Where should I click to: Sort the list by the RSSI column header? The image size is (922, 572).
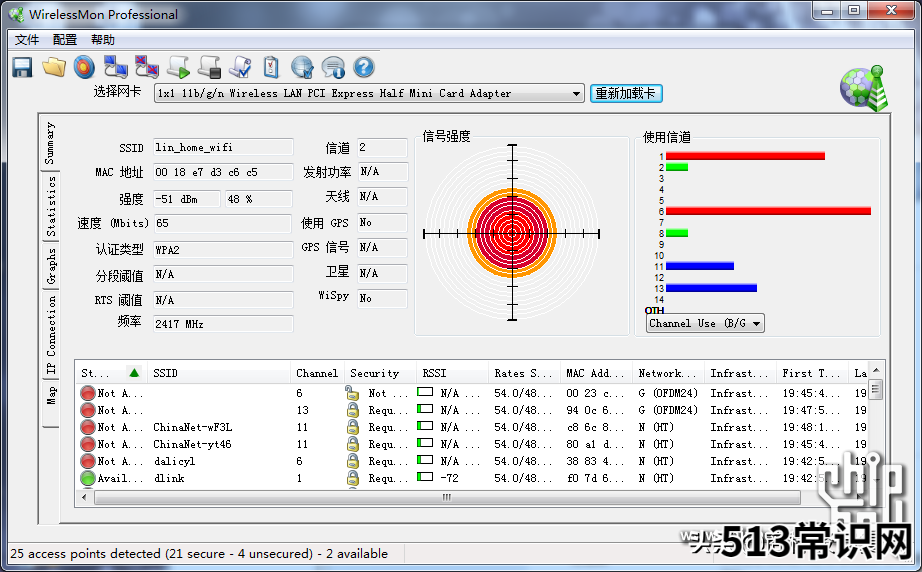tap(452, 373)
